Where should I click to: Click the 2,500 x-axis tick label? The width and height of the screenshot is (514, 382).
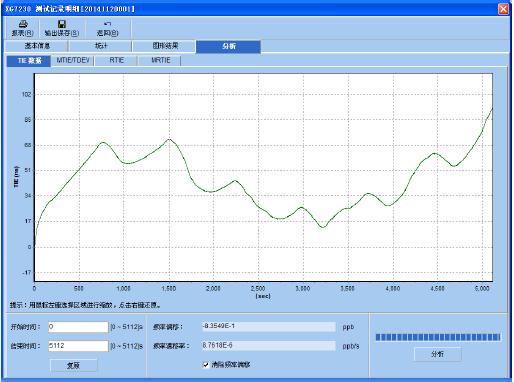258,288
